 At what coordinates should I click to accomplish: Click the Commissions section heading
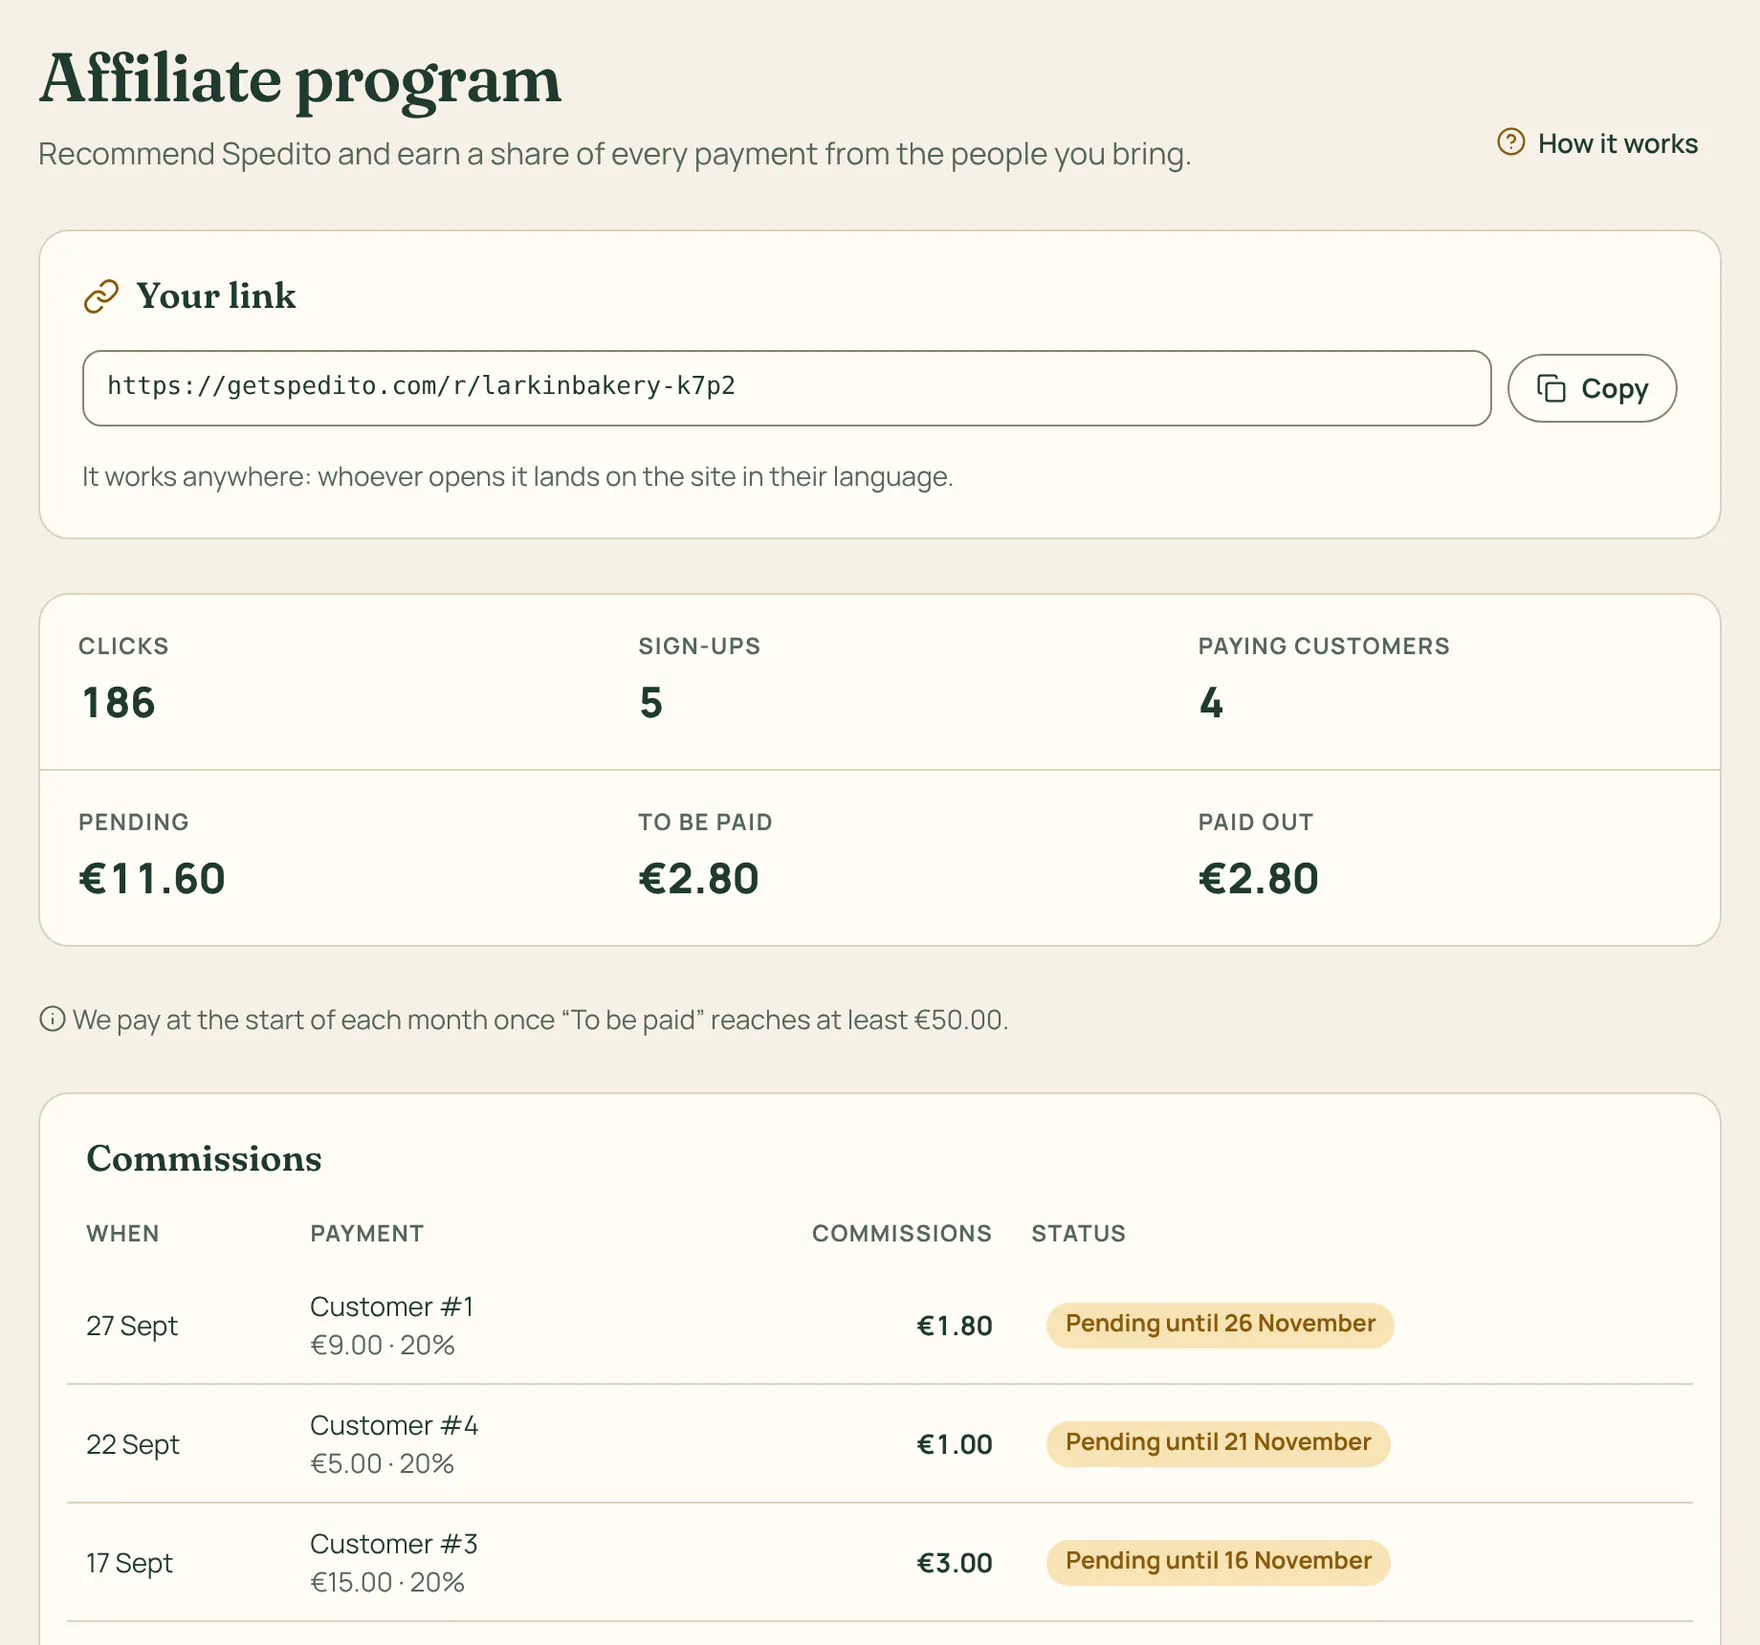[204, 1158]
